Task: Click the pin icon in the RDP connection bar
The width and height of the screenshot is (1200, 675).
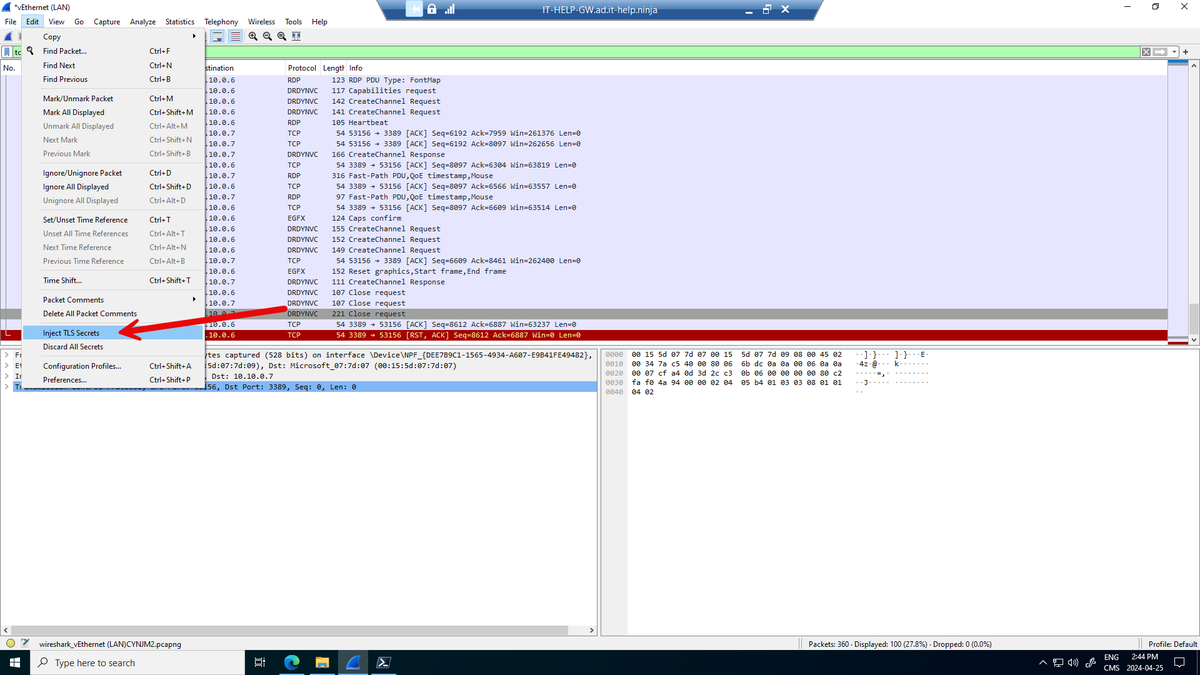Action: click(414, 9)
